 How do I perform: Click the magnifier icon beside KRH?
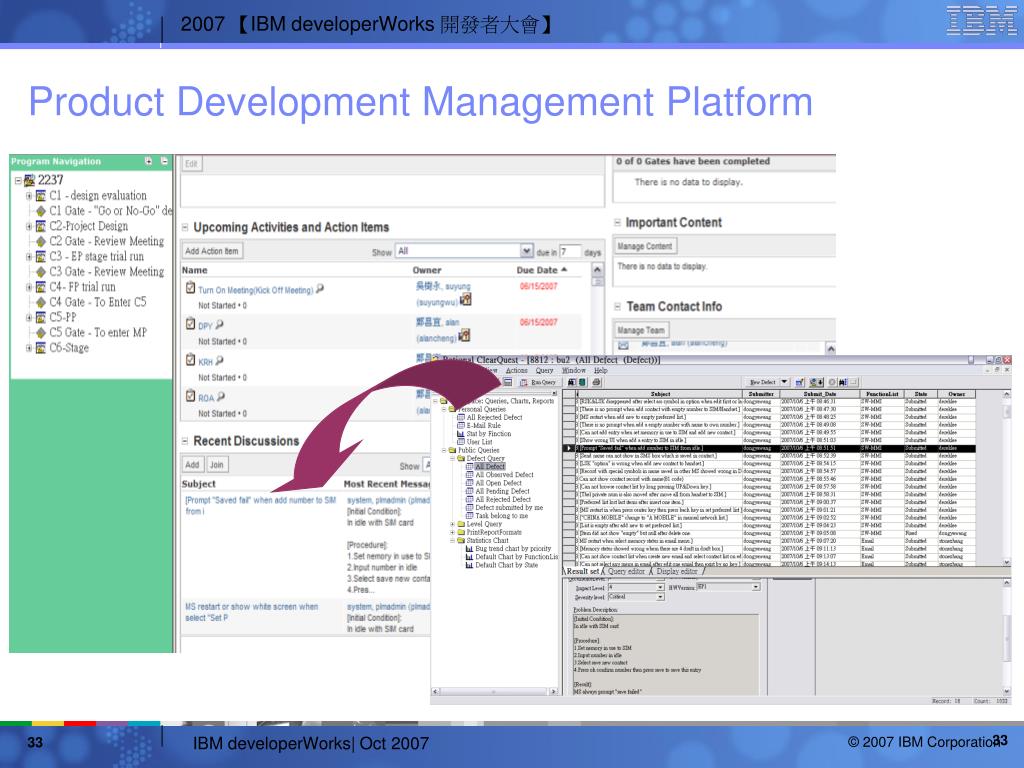pyautogui.click(x=219, y=360)
